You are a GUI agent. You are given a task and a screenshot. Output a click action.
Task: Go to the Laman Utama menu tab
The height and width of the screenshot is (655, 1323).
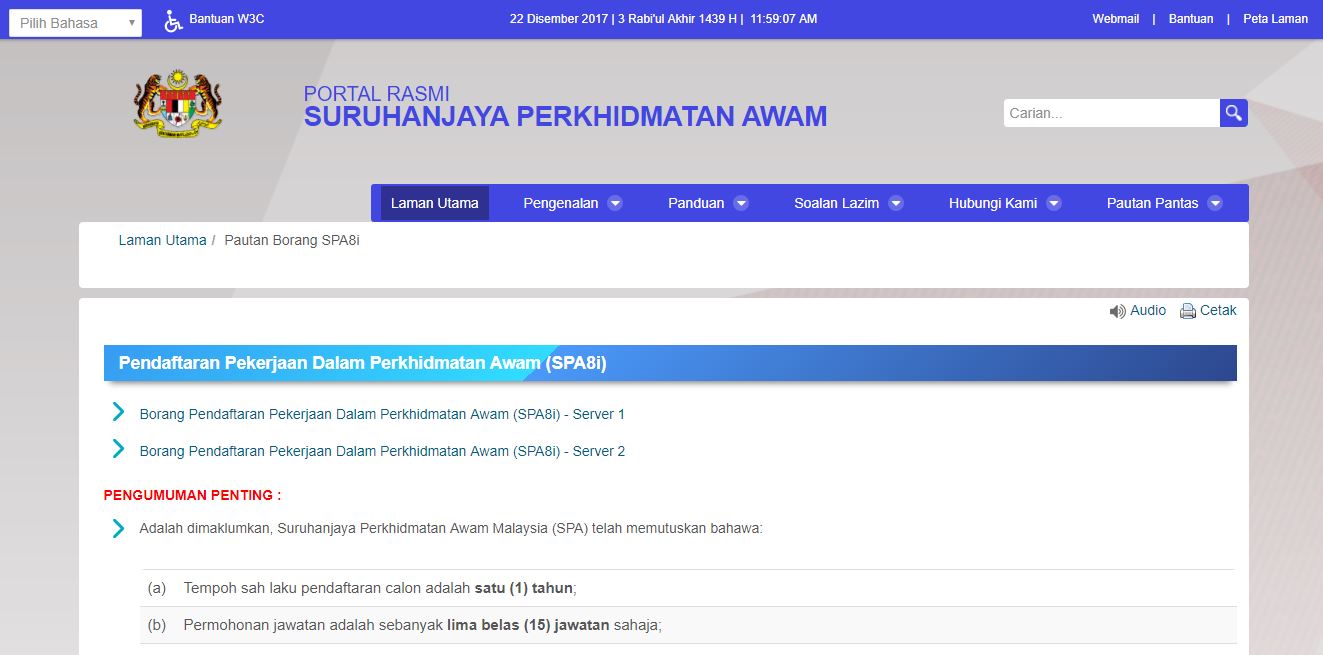click(x=435, y=203)
